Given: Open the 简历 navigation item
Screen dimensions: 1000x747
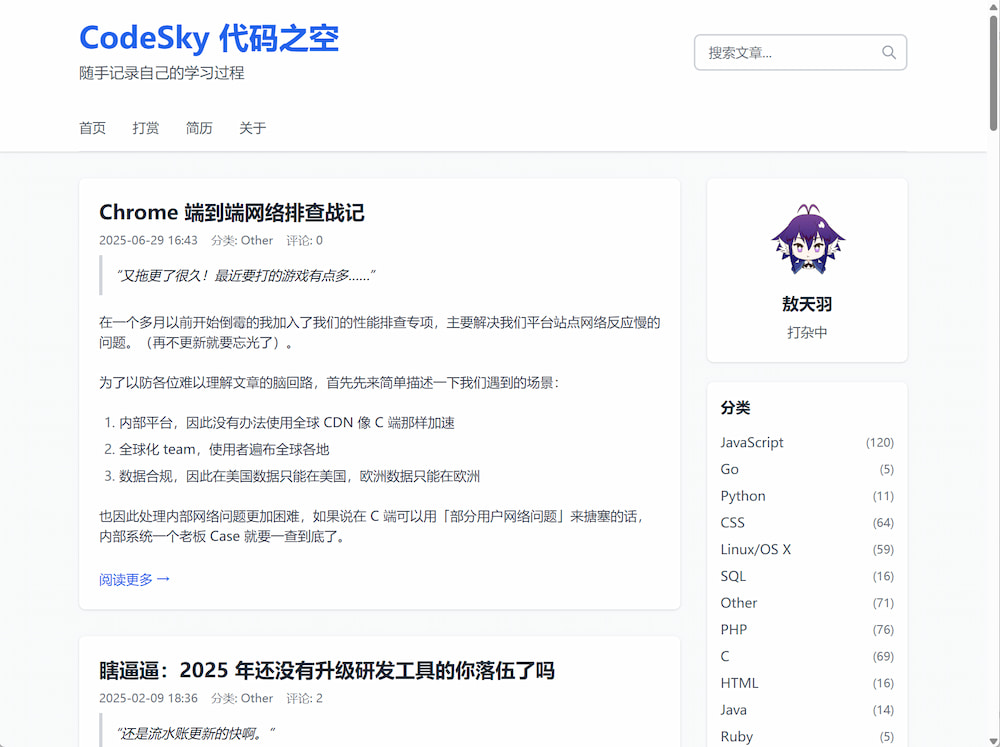Looking at the screenshot, I should pyautogui.click(x=198, y=128).
